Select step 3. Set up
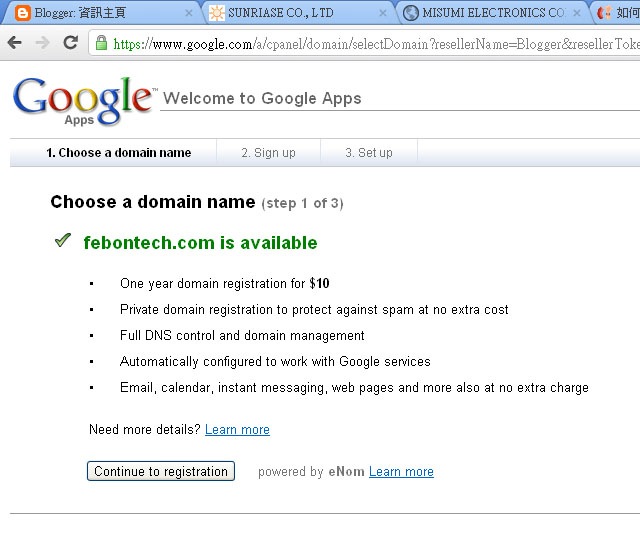Image resolution: width=640 pixels, height=542 pixels. pyautogui.click(x=369, y=153)
